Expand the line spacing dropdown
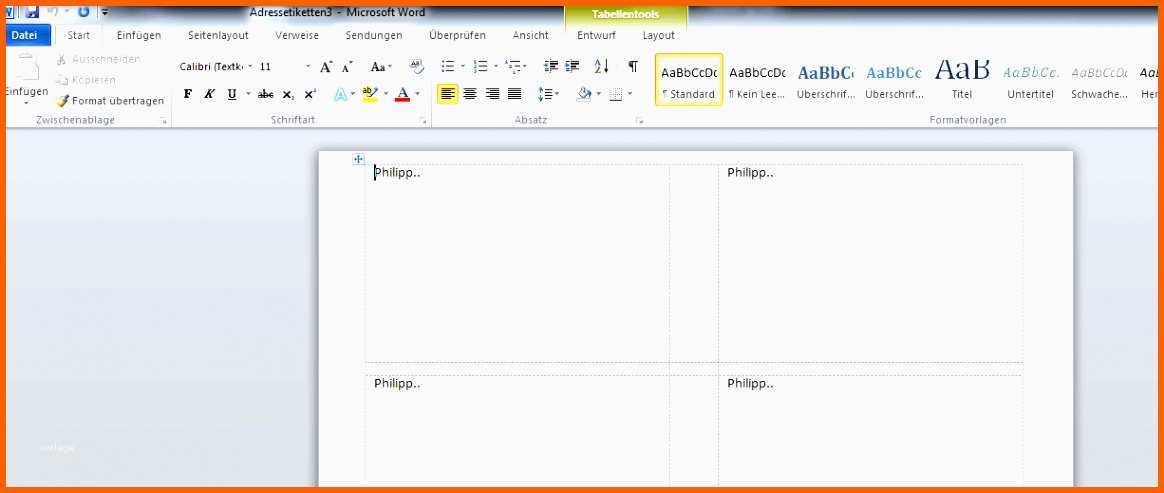This screenshot has width=1164, height=493. (x=549, y=94)
